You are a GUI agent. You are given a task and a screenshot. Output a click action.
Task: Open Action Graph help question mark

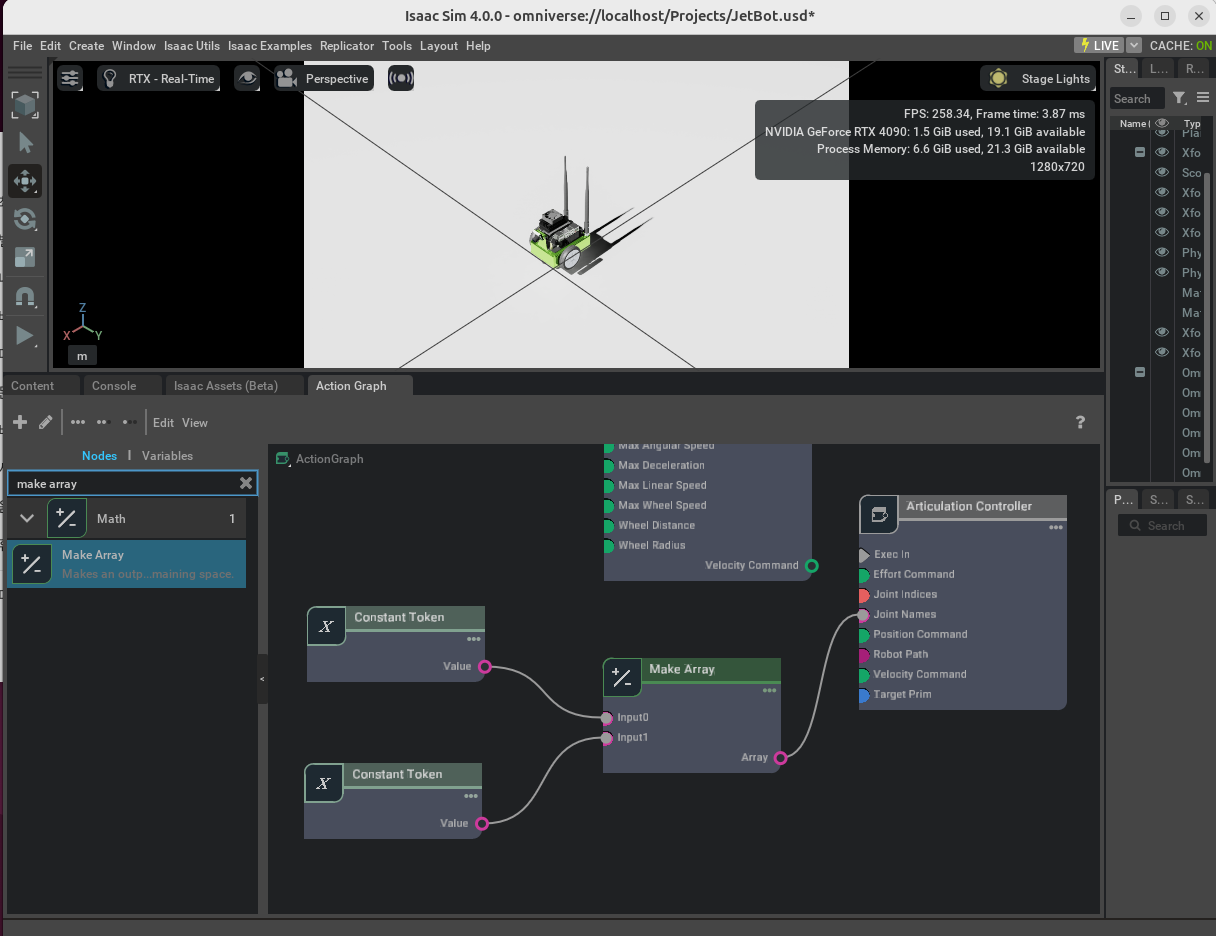tap(1080, 422)
